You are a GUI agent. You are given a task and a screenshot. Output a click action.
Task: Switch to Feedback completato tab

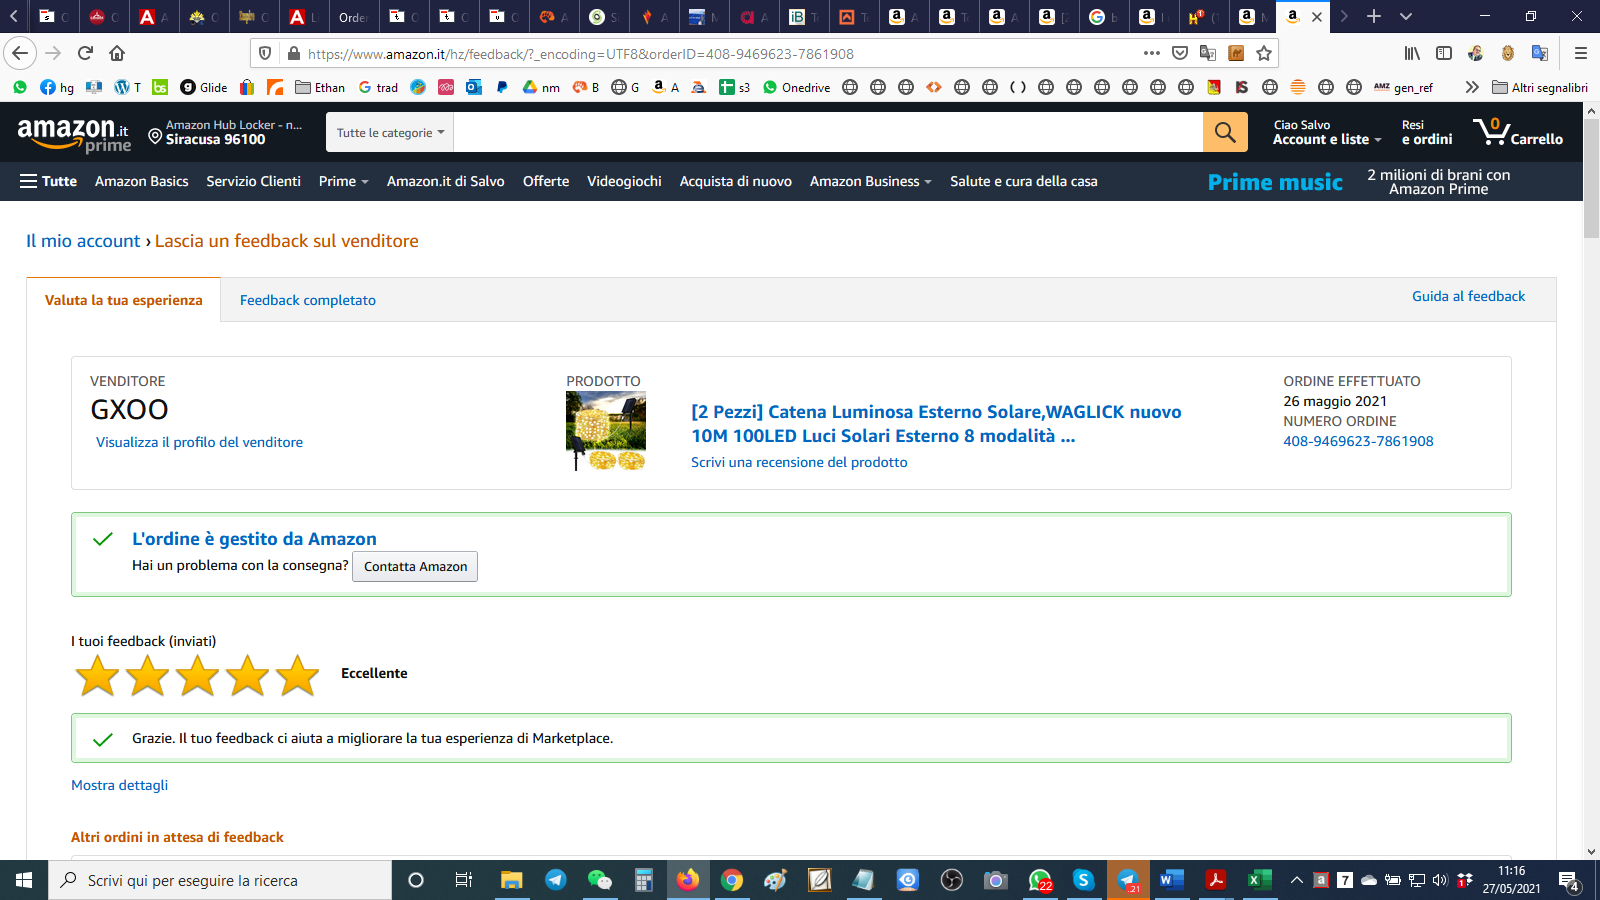coord(308,300)
